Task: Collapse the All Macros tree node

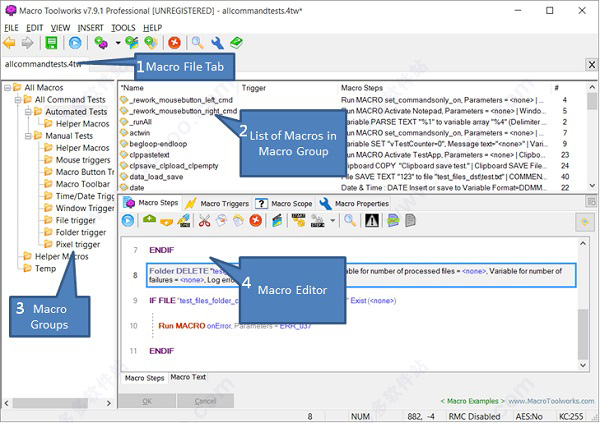Action: 7,88
